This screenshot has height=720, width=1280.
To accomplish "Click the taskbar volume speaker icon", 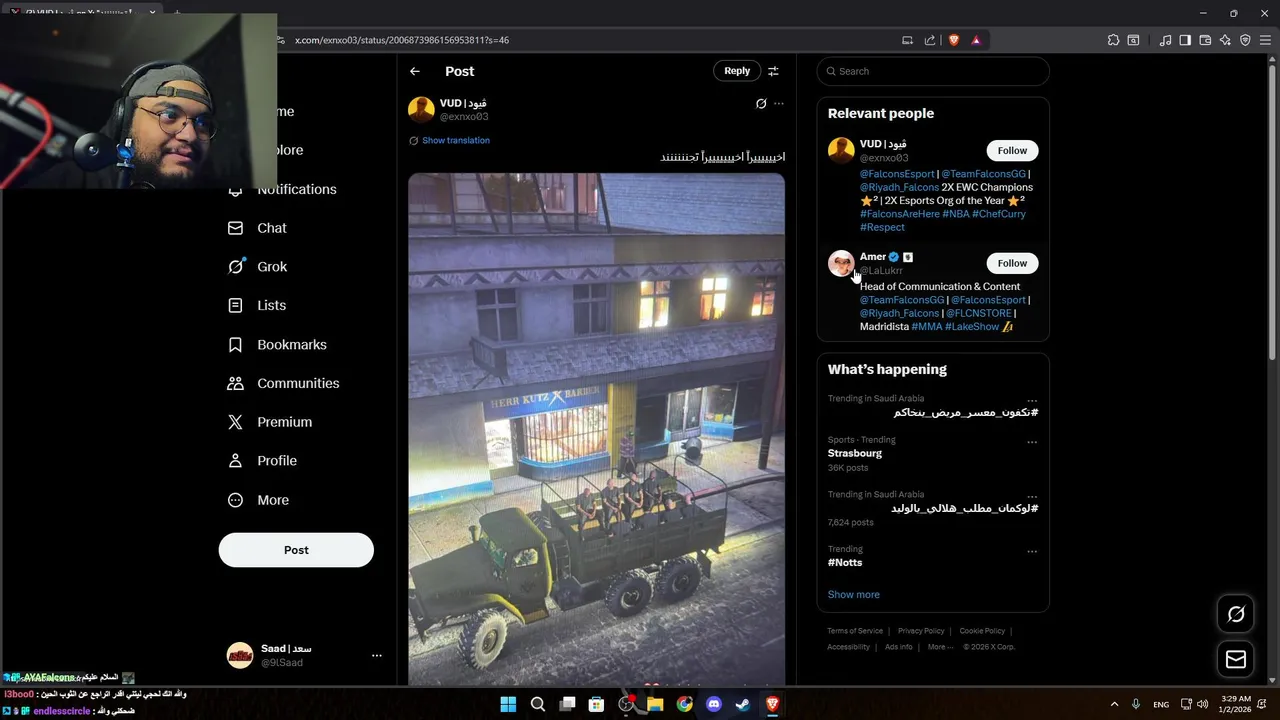I will (1202, 704).
